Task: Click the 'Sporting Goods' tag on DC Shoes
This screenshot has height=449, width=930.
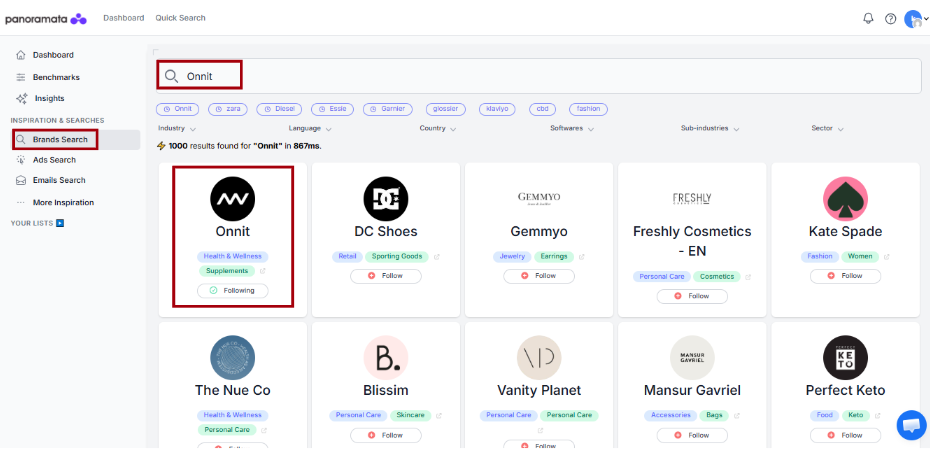Action: coord(397,257)
